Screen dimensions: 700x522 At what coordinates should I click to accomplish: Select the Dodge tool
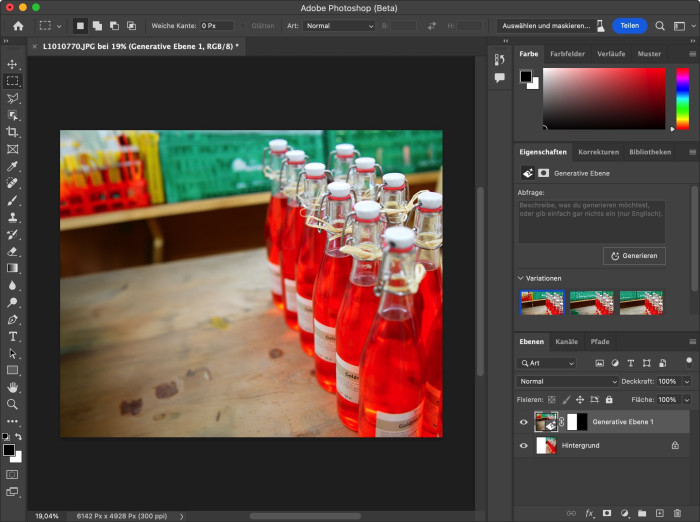point(12,302)
